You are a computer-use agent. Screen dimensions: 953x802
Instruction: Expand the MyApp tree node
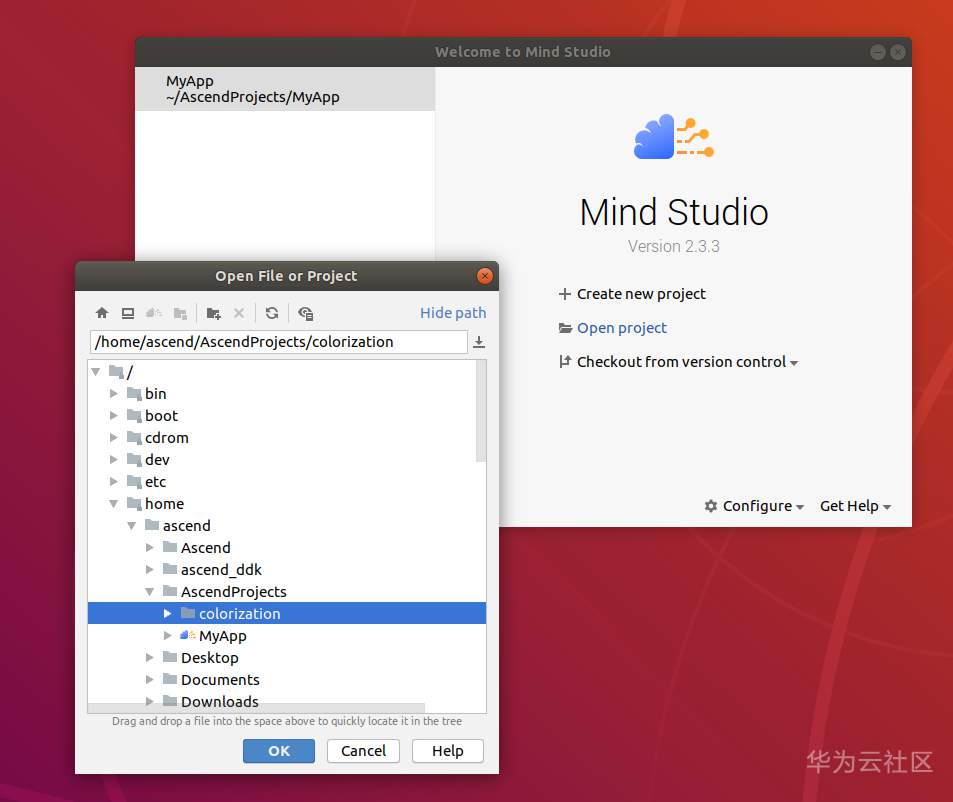[168, 636]
